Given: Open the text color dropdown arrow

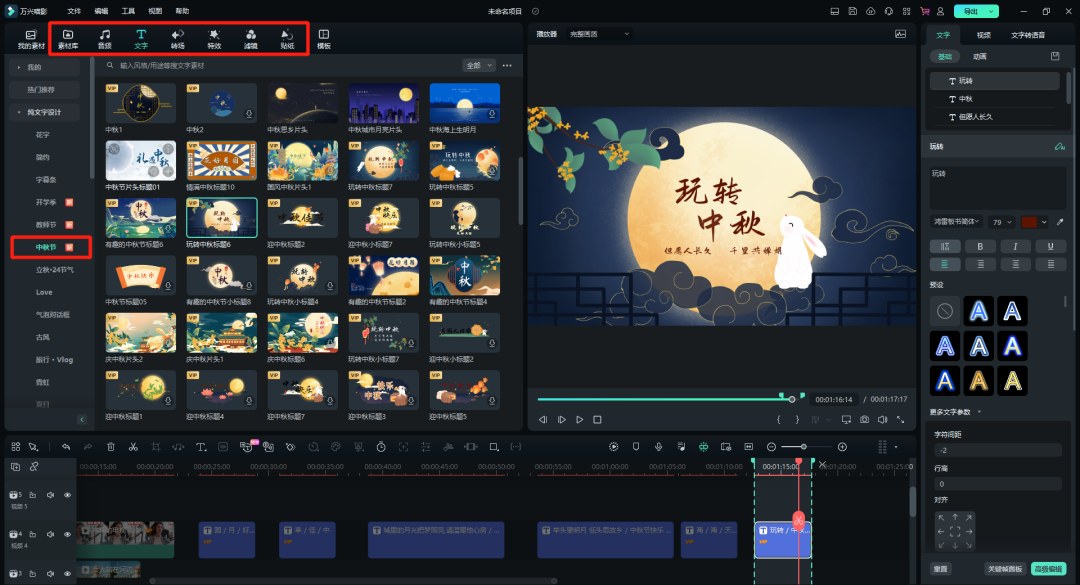Looking at the screenshot, I should 1044,222.
